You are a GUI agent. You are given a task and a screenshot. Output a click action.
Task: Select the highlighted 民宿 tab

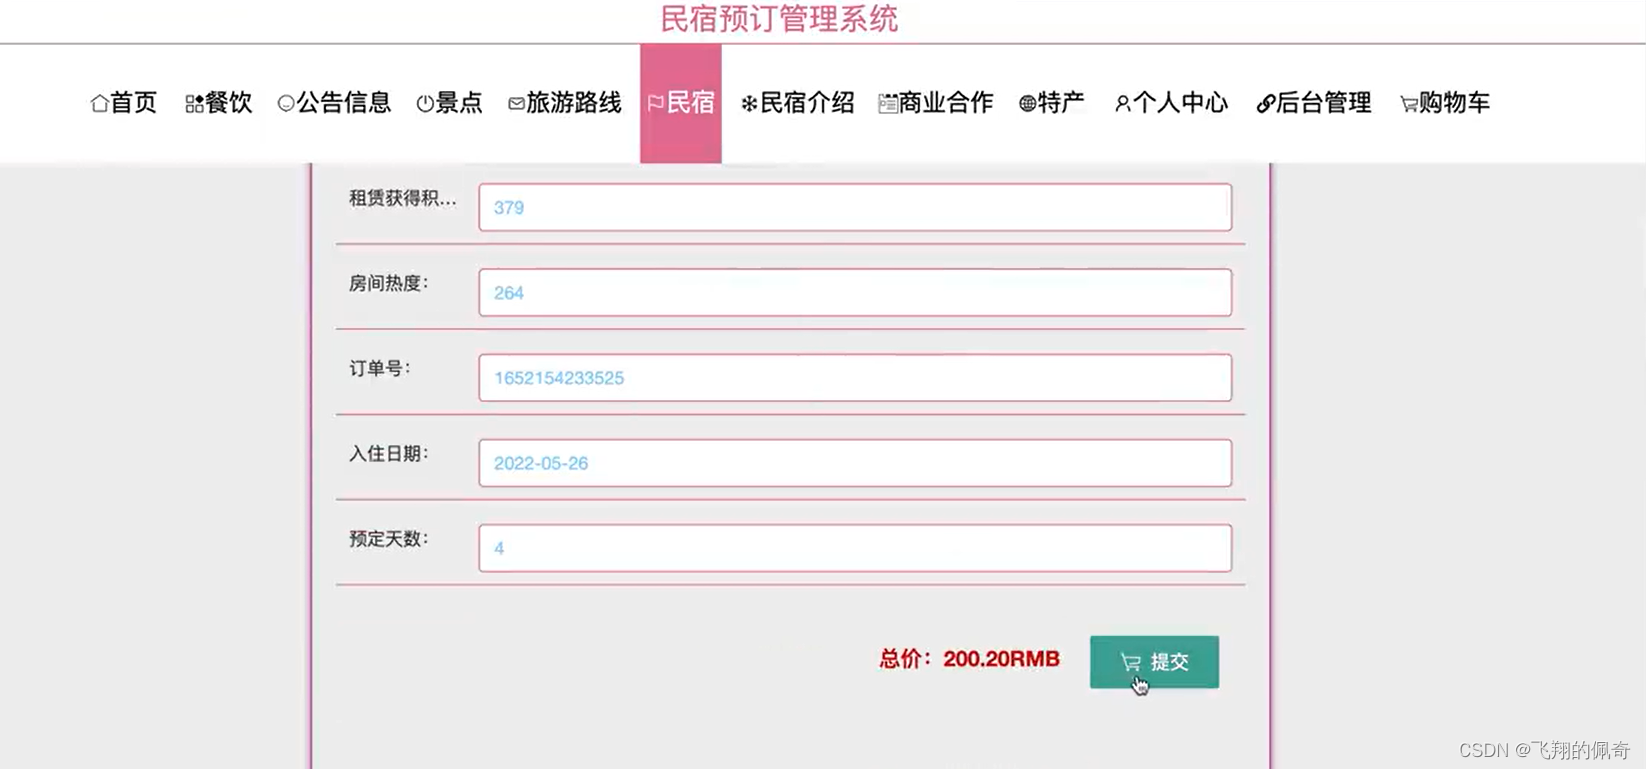[681, 103]
